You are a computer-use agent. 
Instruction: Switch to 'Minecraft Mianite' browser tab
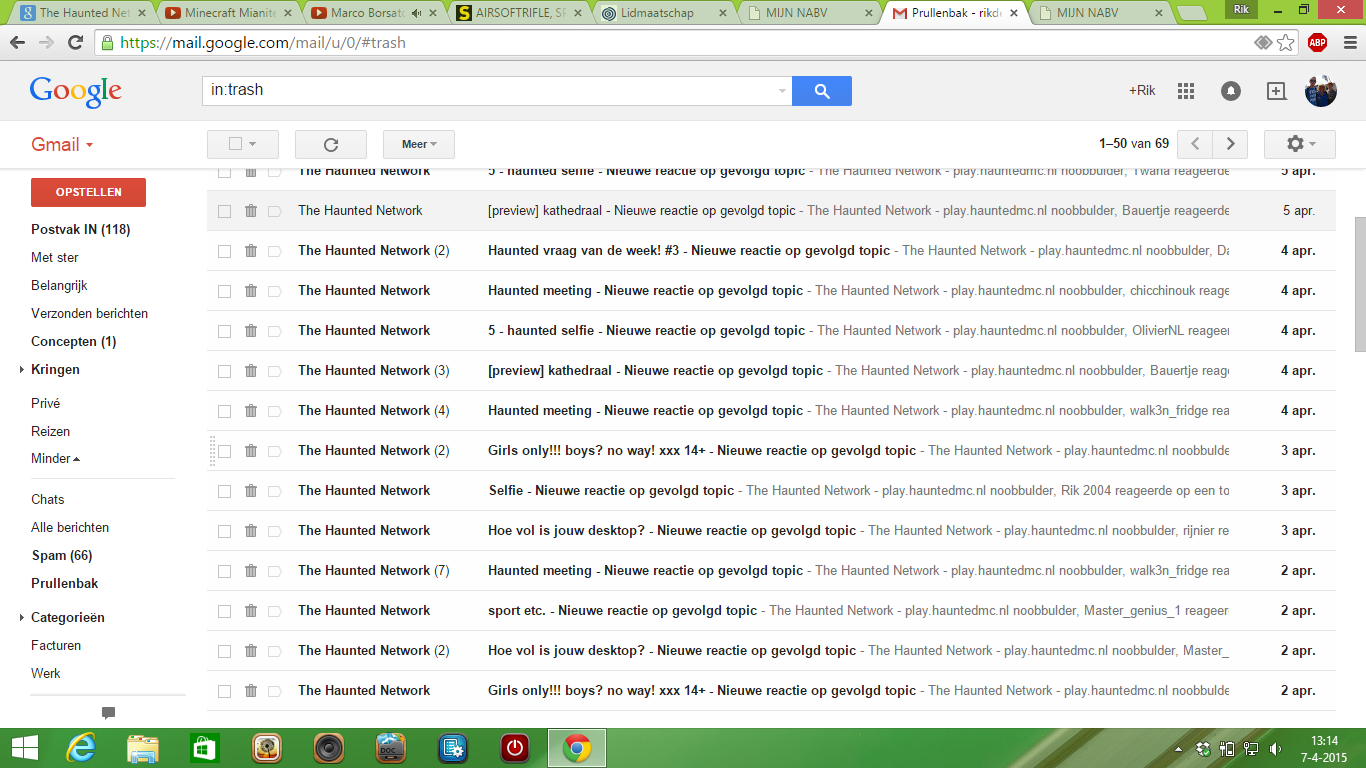pyautogui.click(x=230, y=13)
